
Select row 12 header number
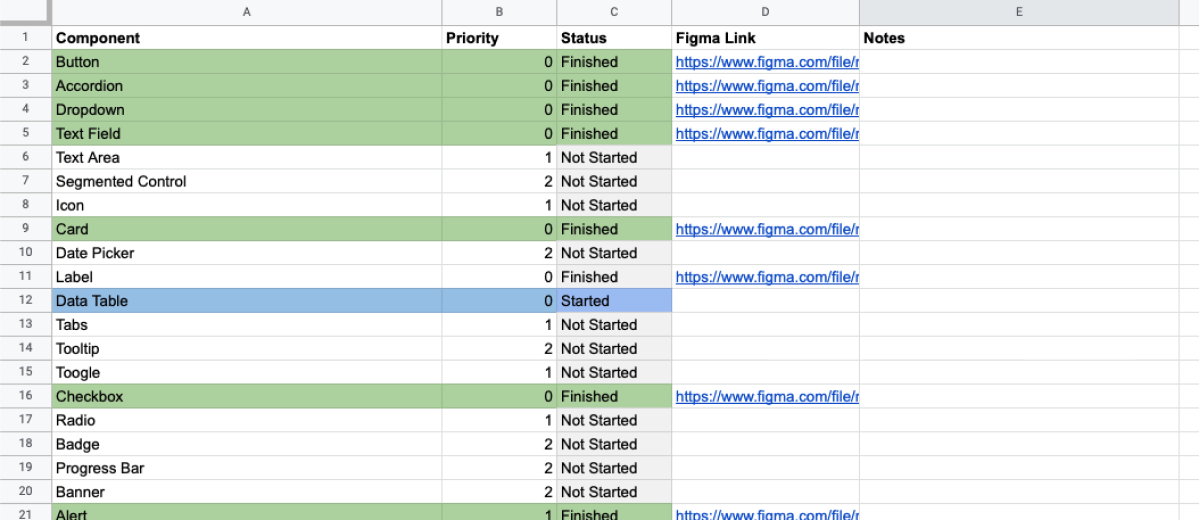coord(25,301)
